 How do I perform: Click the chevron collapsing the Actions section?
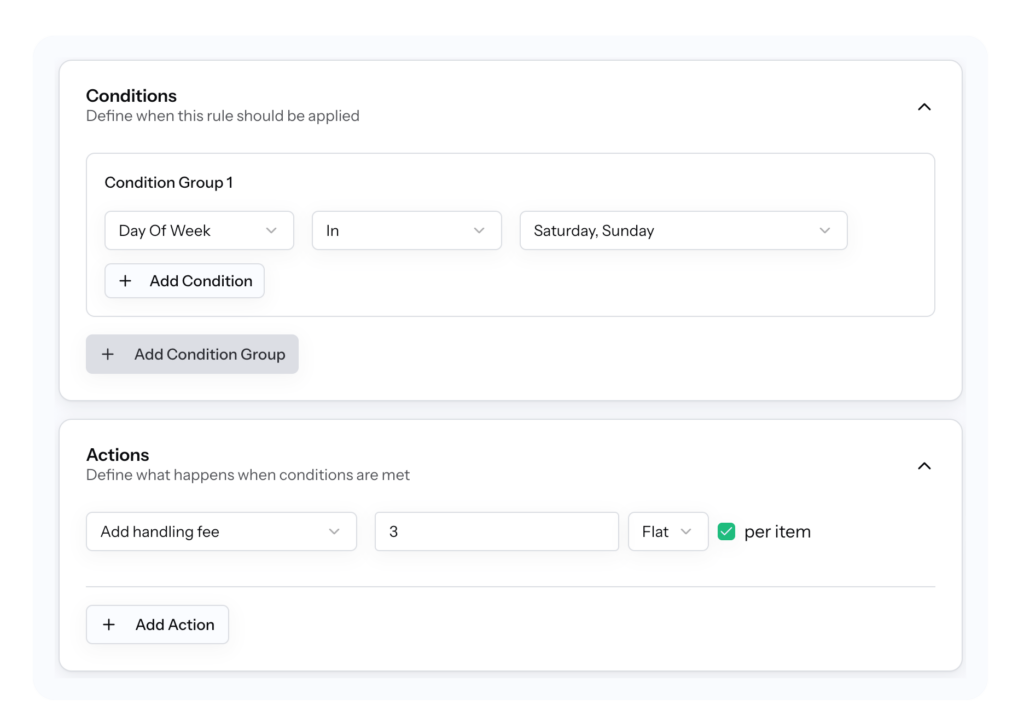(x=925, y=465)
